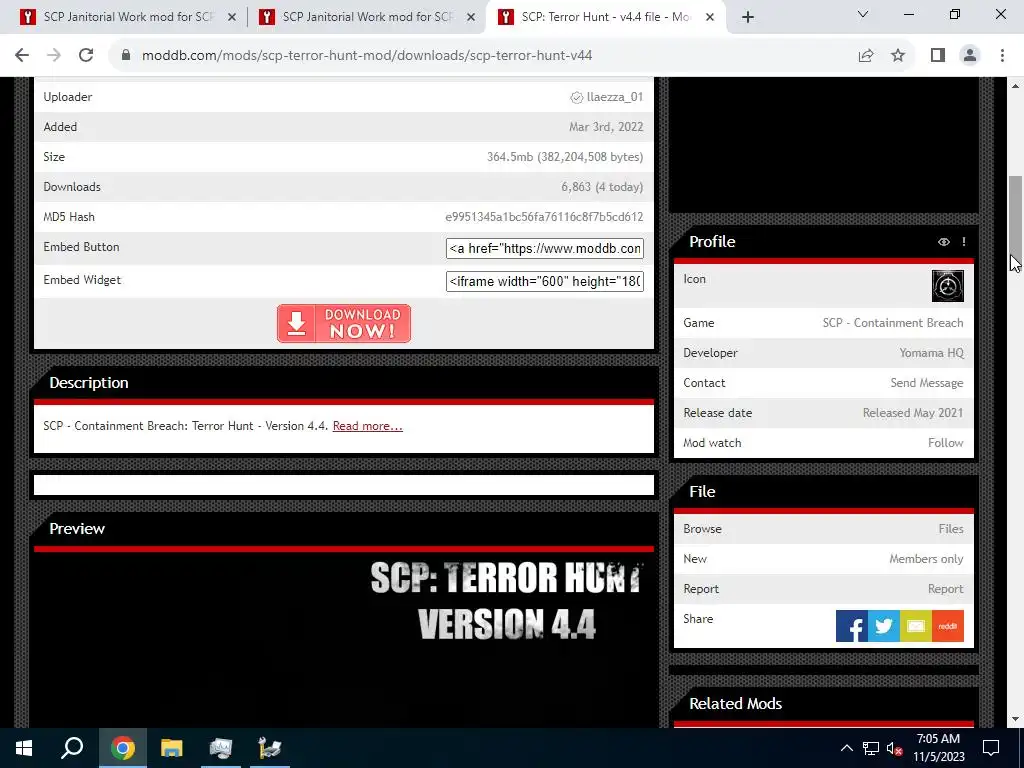Click Members only link next to New
1024x768 pixels.
click(x=926, y=559)
